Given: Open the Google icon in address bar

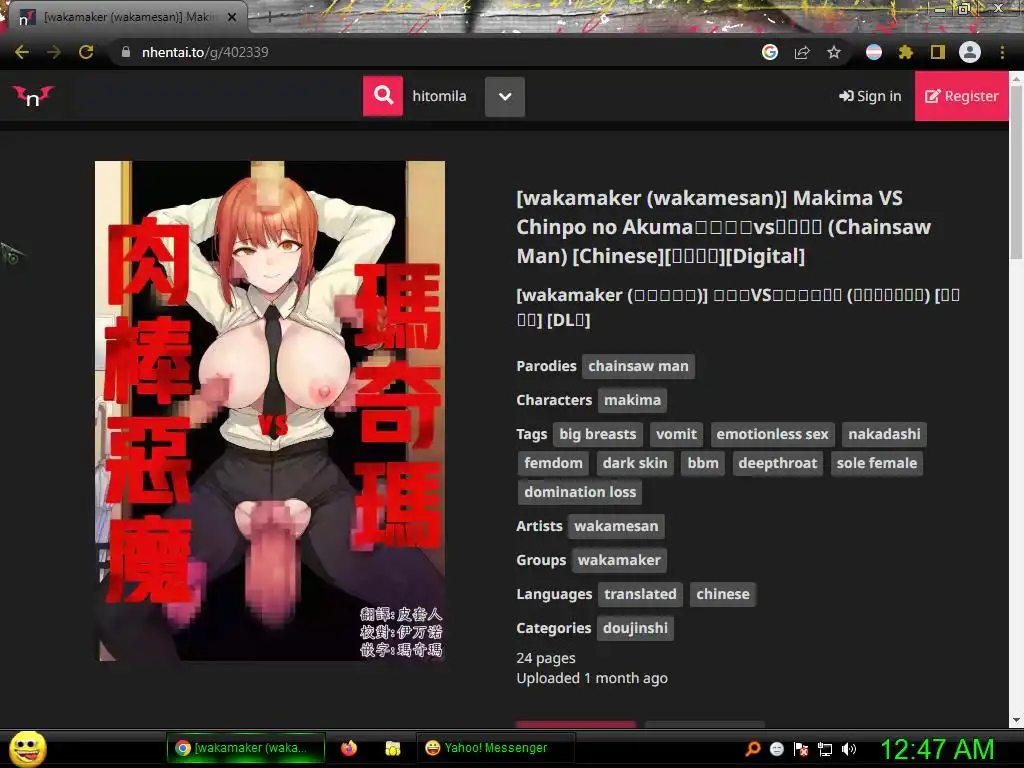Looking at the screenshot, I should click(770, 52).
